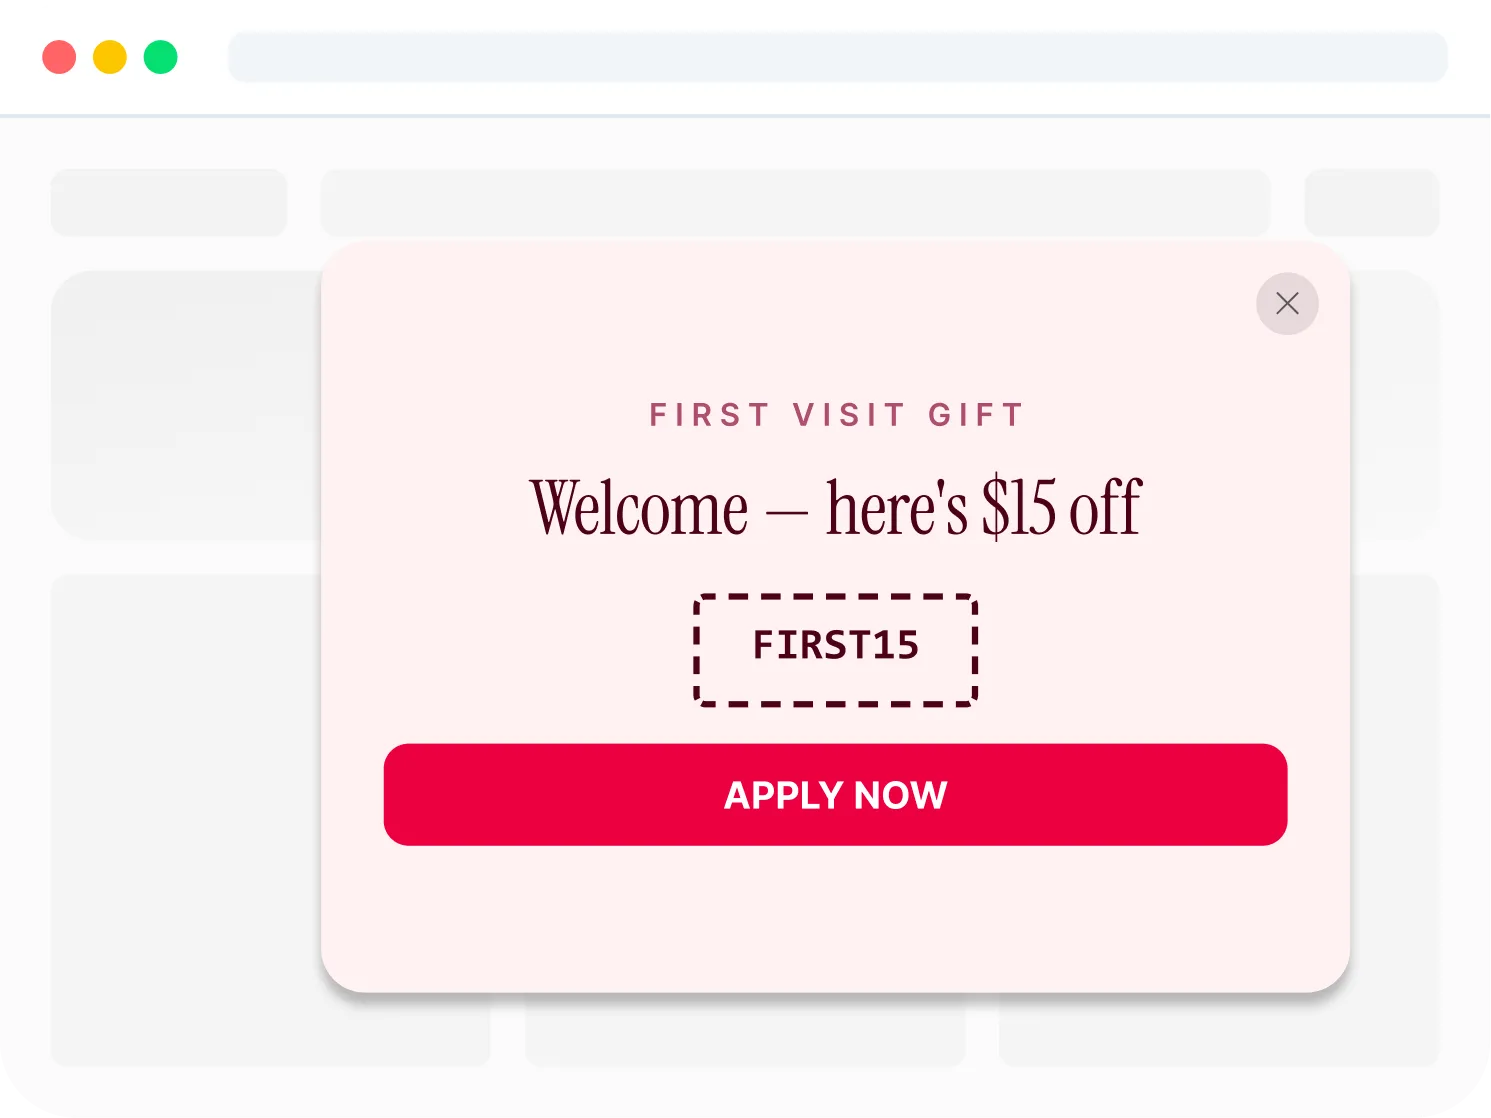The width and height of the screenshot is (1491, 1118).
Task: Click the small top-right header placeholder
Action: click(1372, 203)
